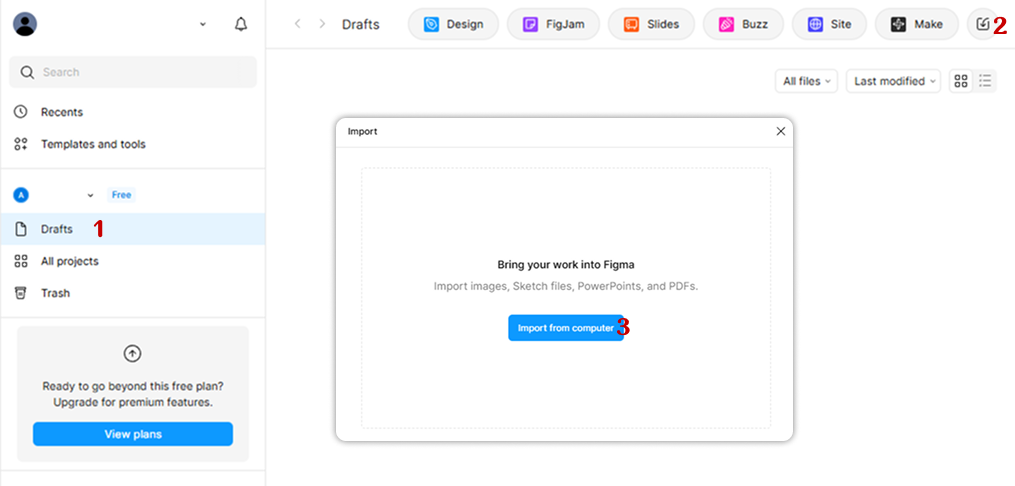Close the Import dialog
This screenshot has width=1015, height=486.
coord(781,131)
